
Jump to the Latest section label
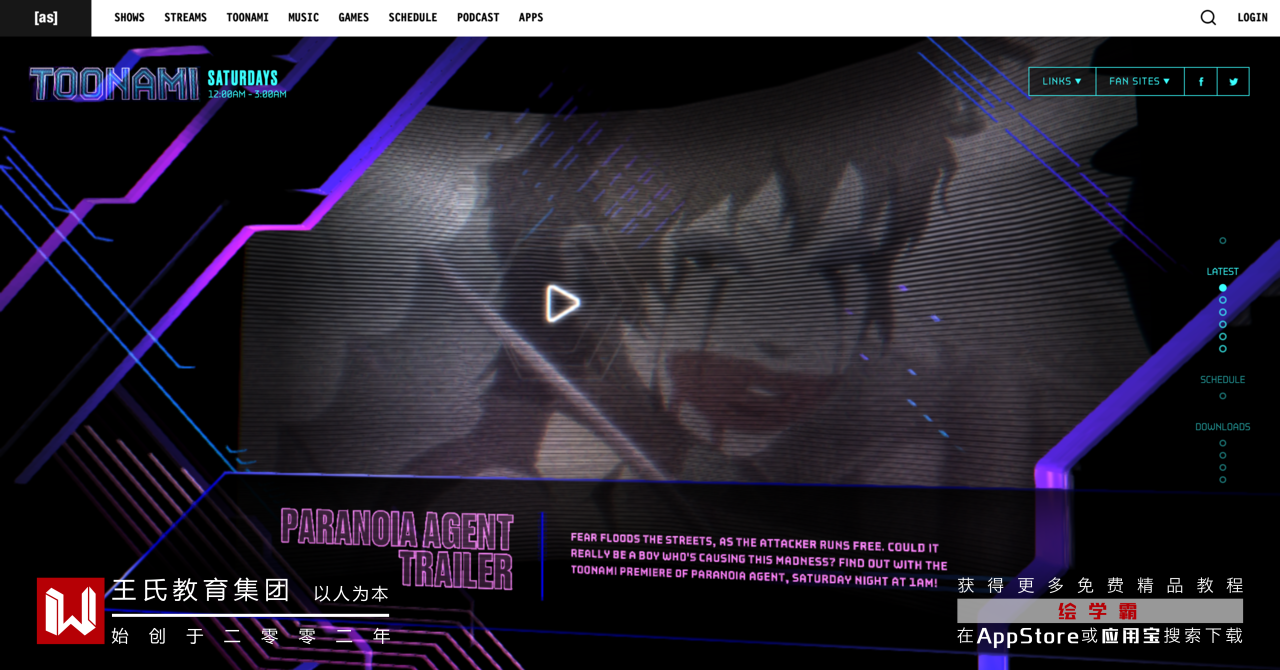[1222, 272]
